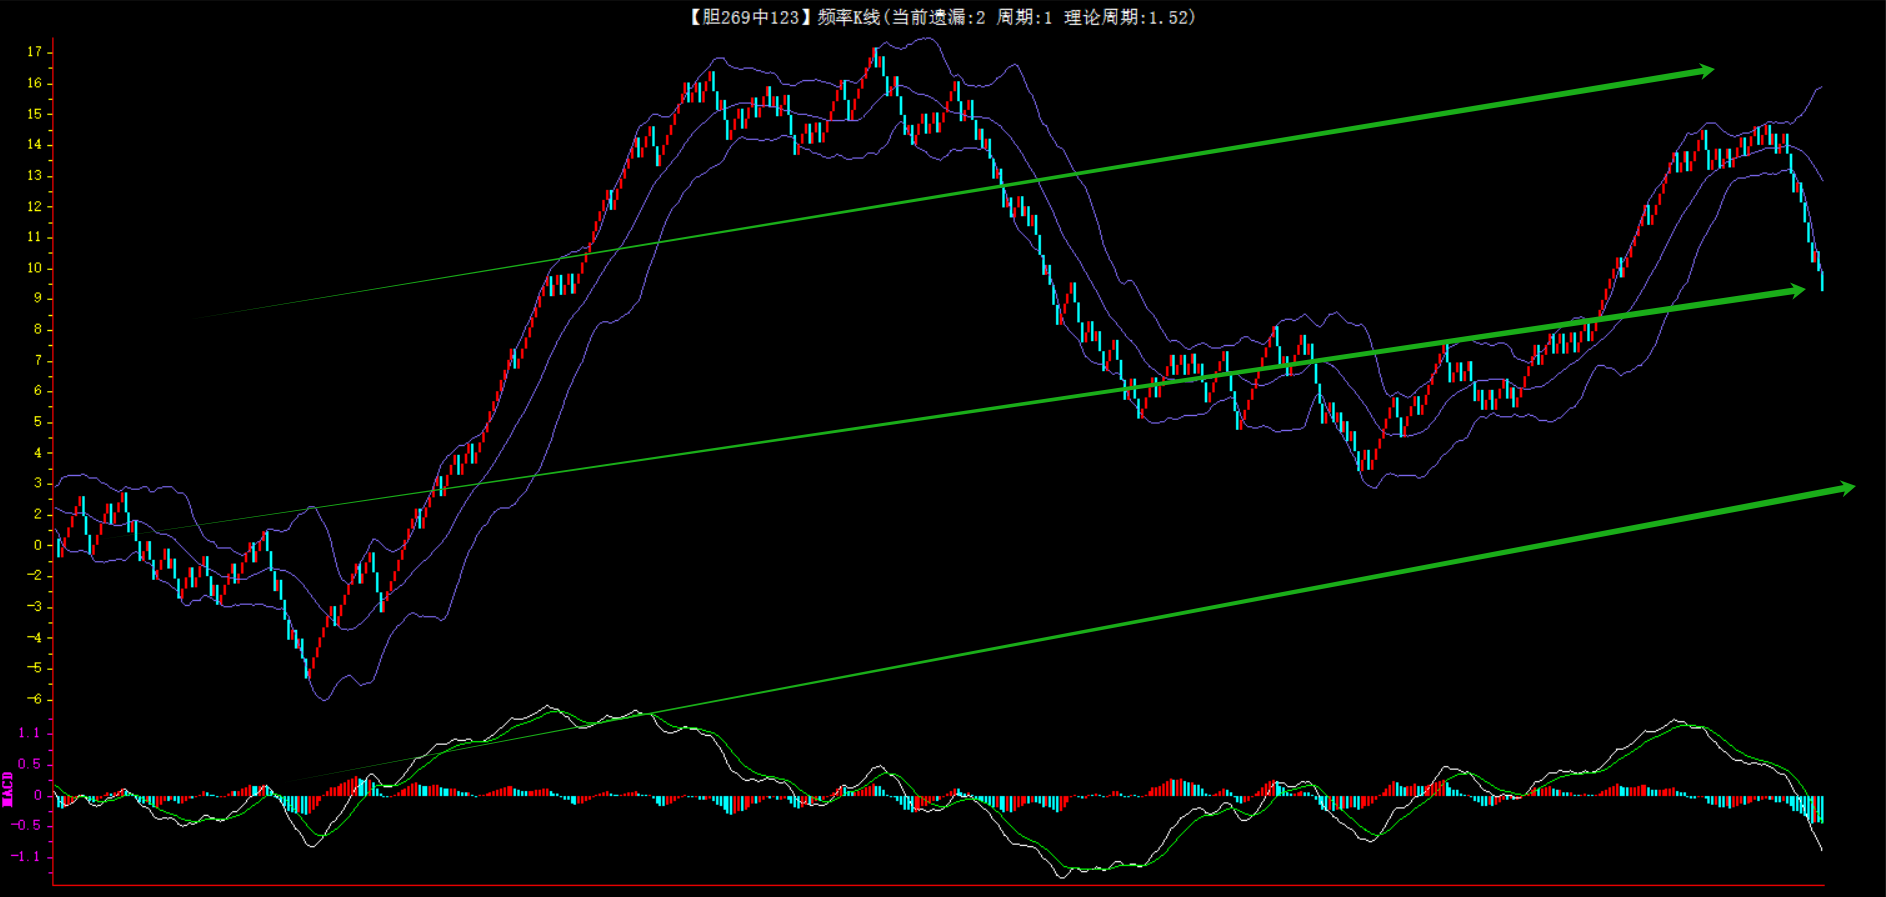The height and width of the screenshot is (897, 1886).
Task: Click the 1.1 value on MACD axis
Action: 29,733
